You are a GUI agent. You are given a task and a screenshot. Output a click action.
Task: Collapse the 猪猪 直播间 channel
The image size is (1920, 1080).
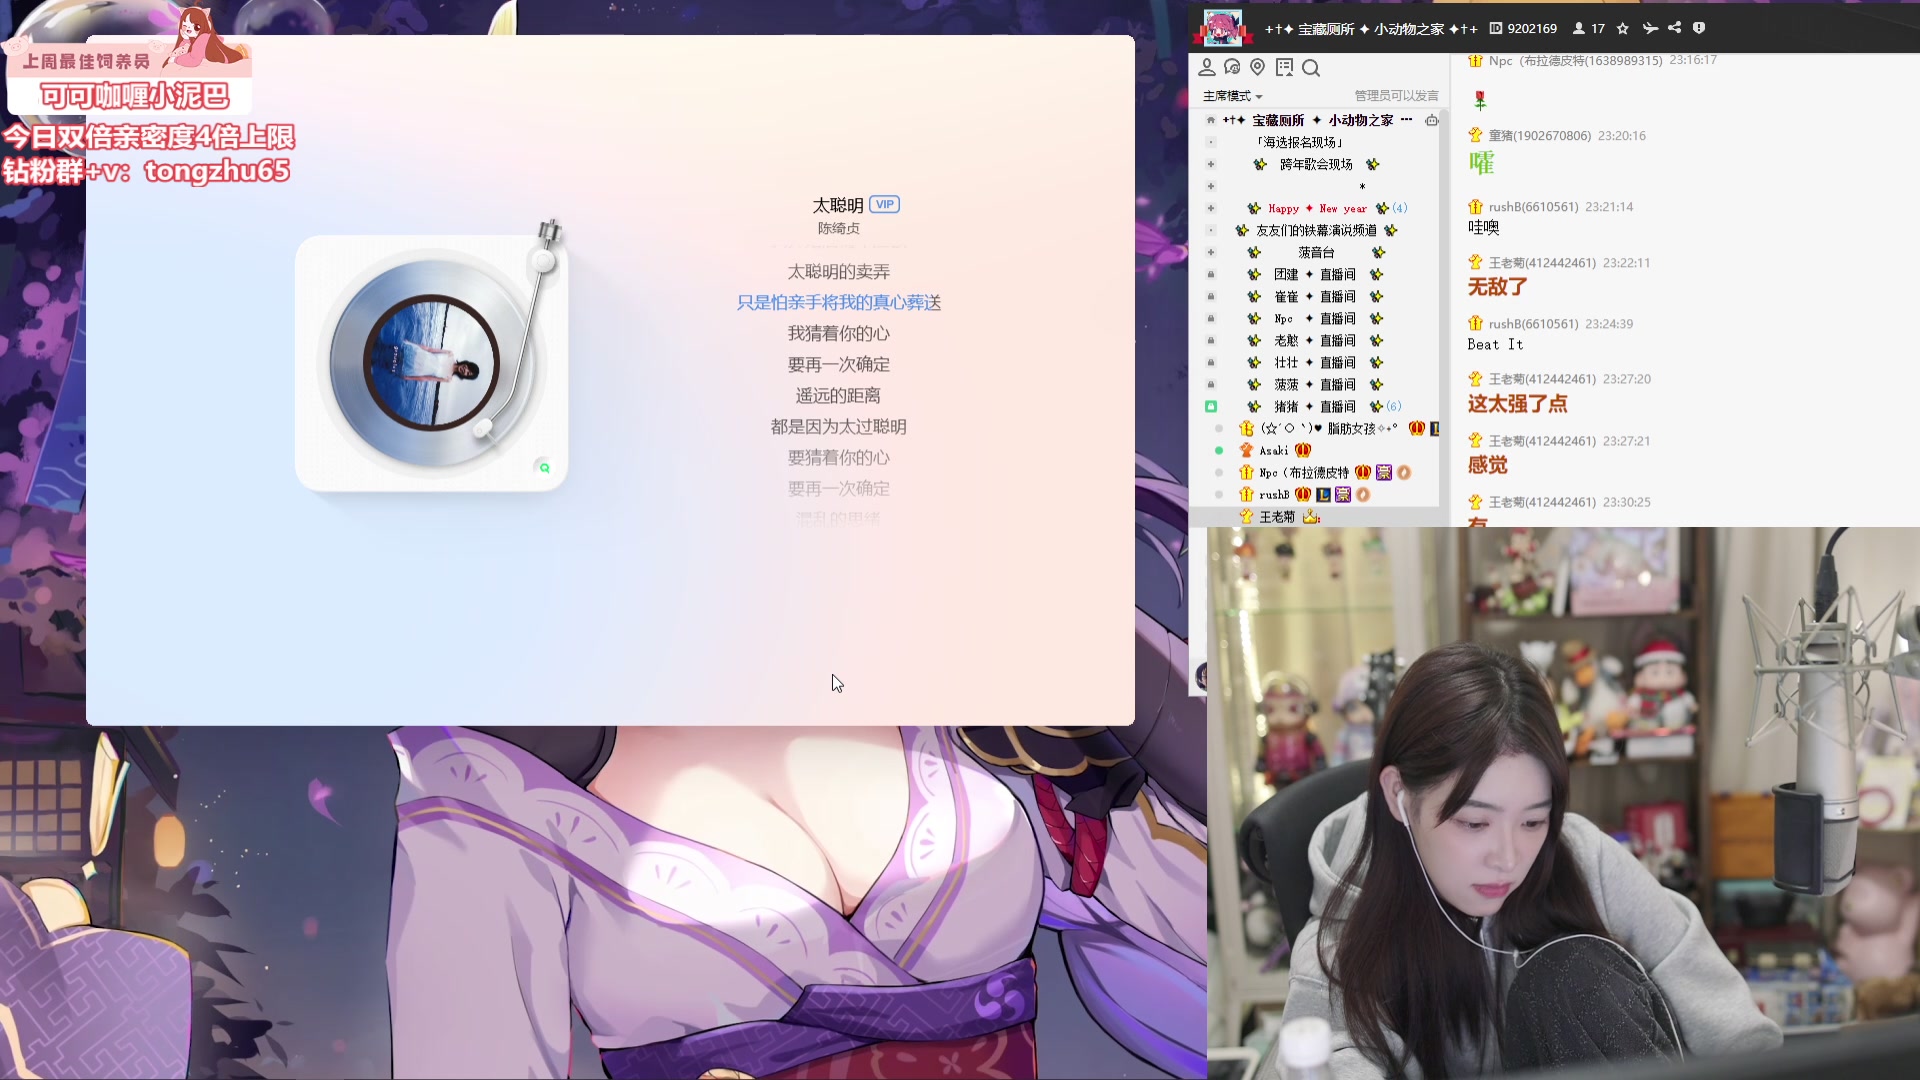[1211, 406]
